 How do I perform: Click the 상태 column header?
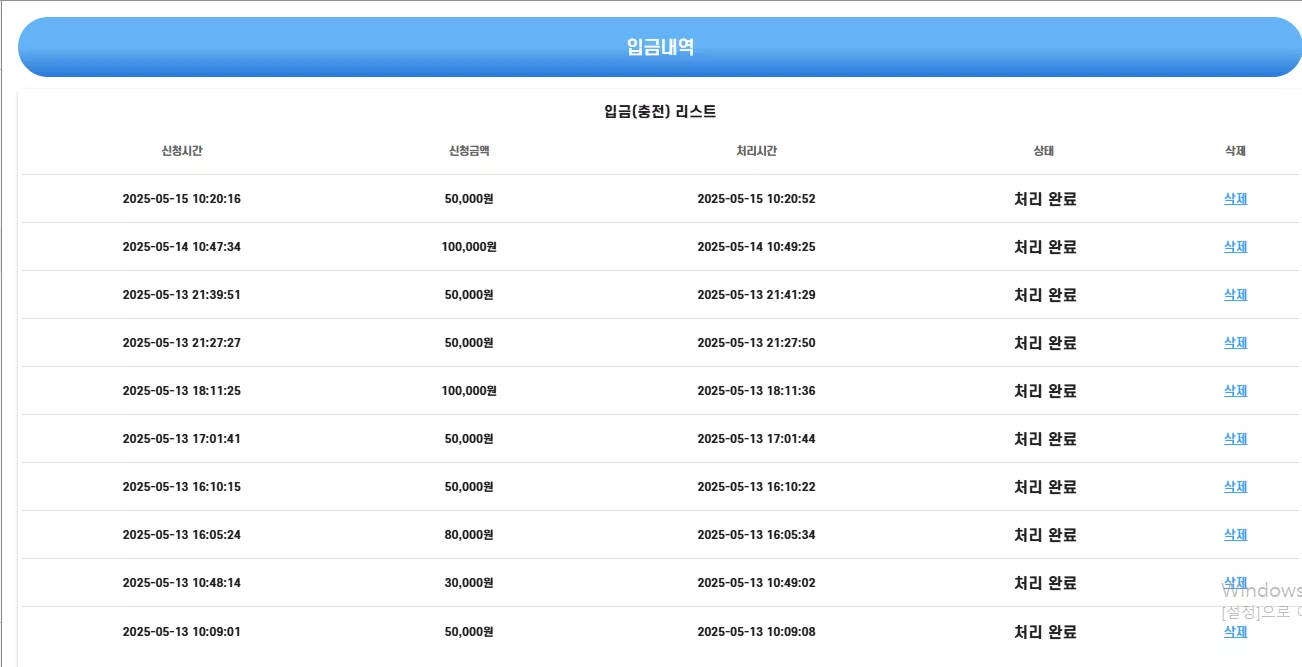1044,151
